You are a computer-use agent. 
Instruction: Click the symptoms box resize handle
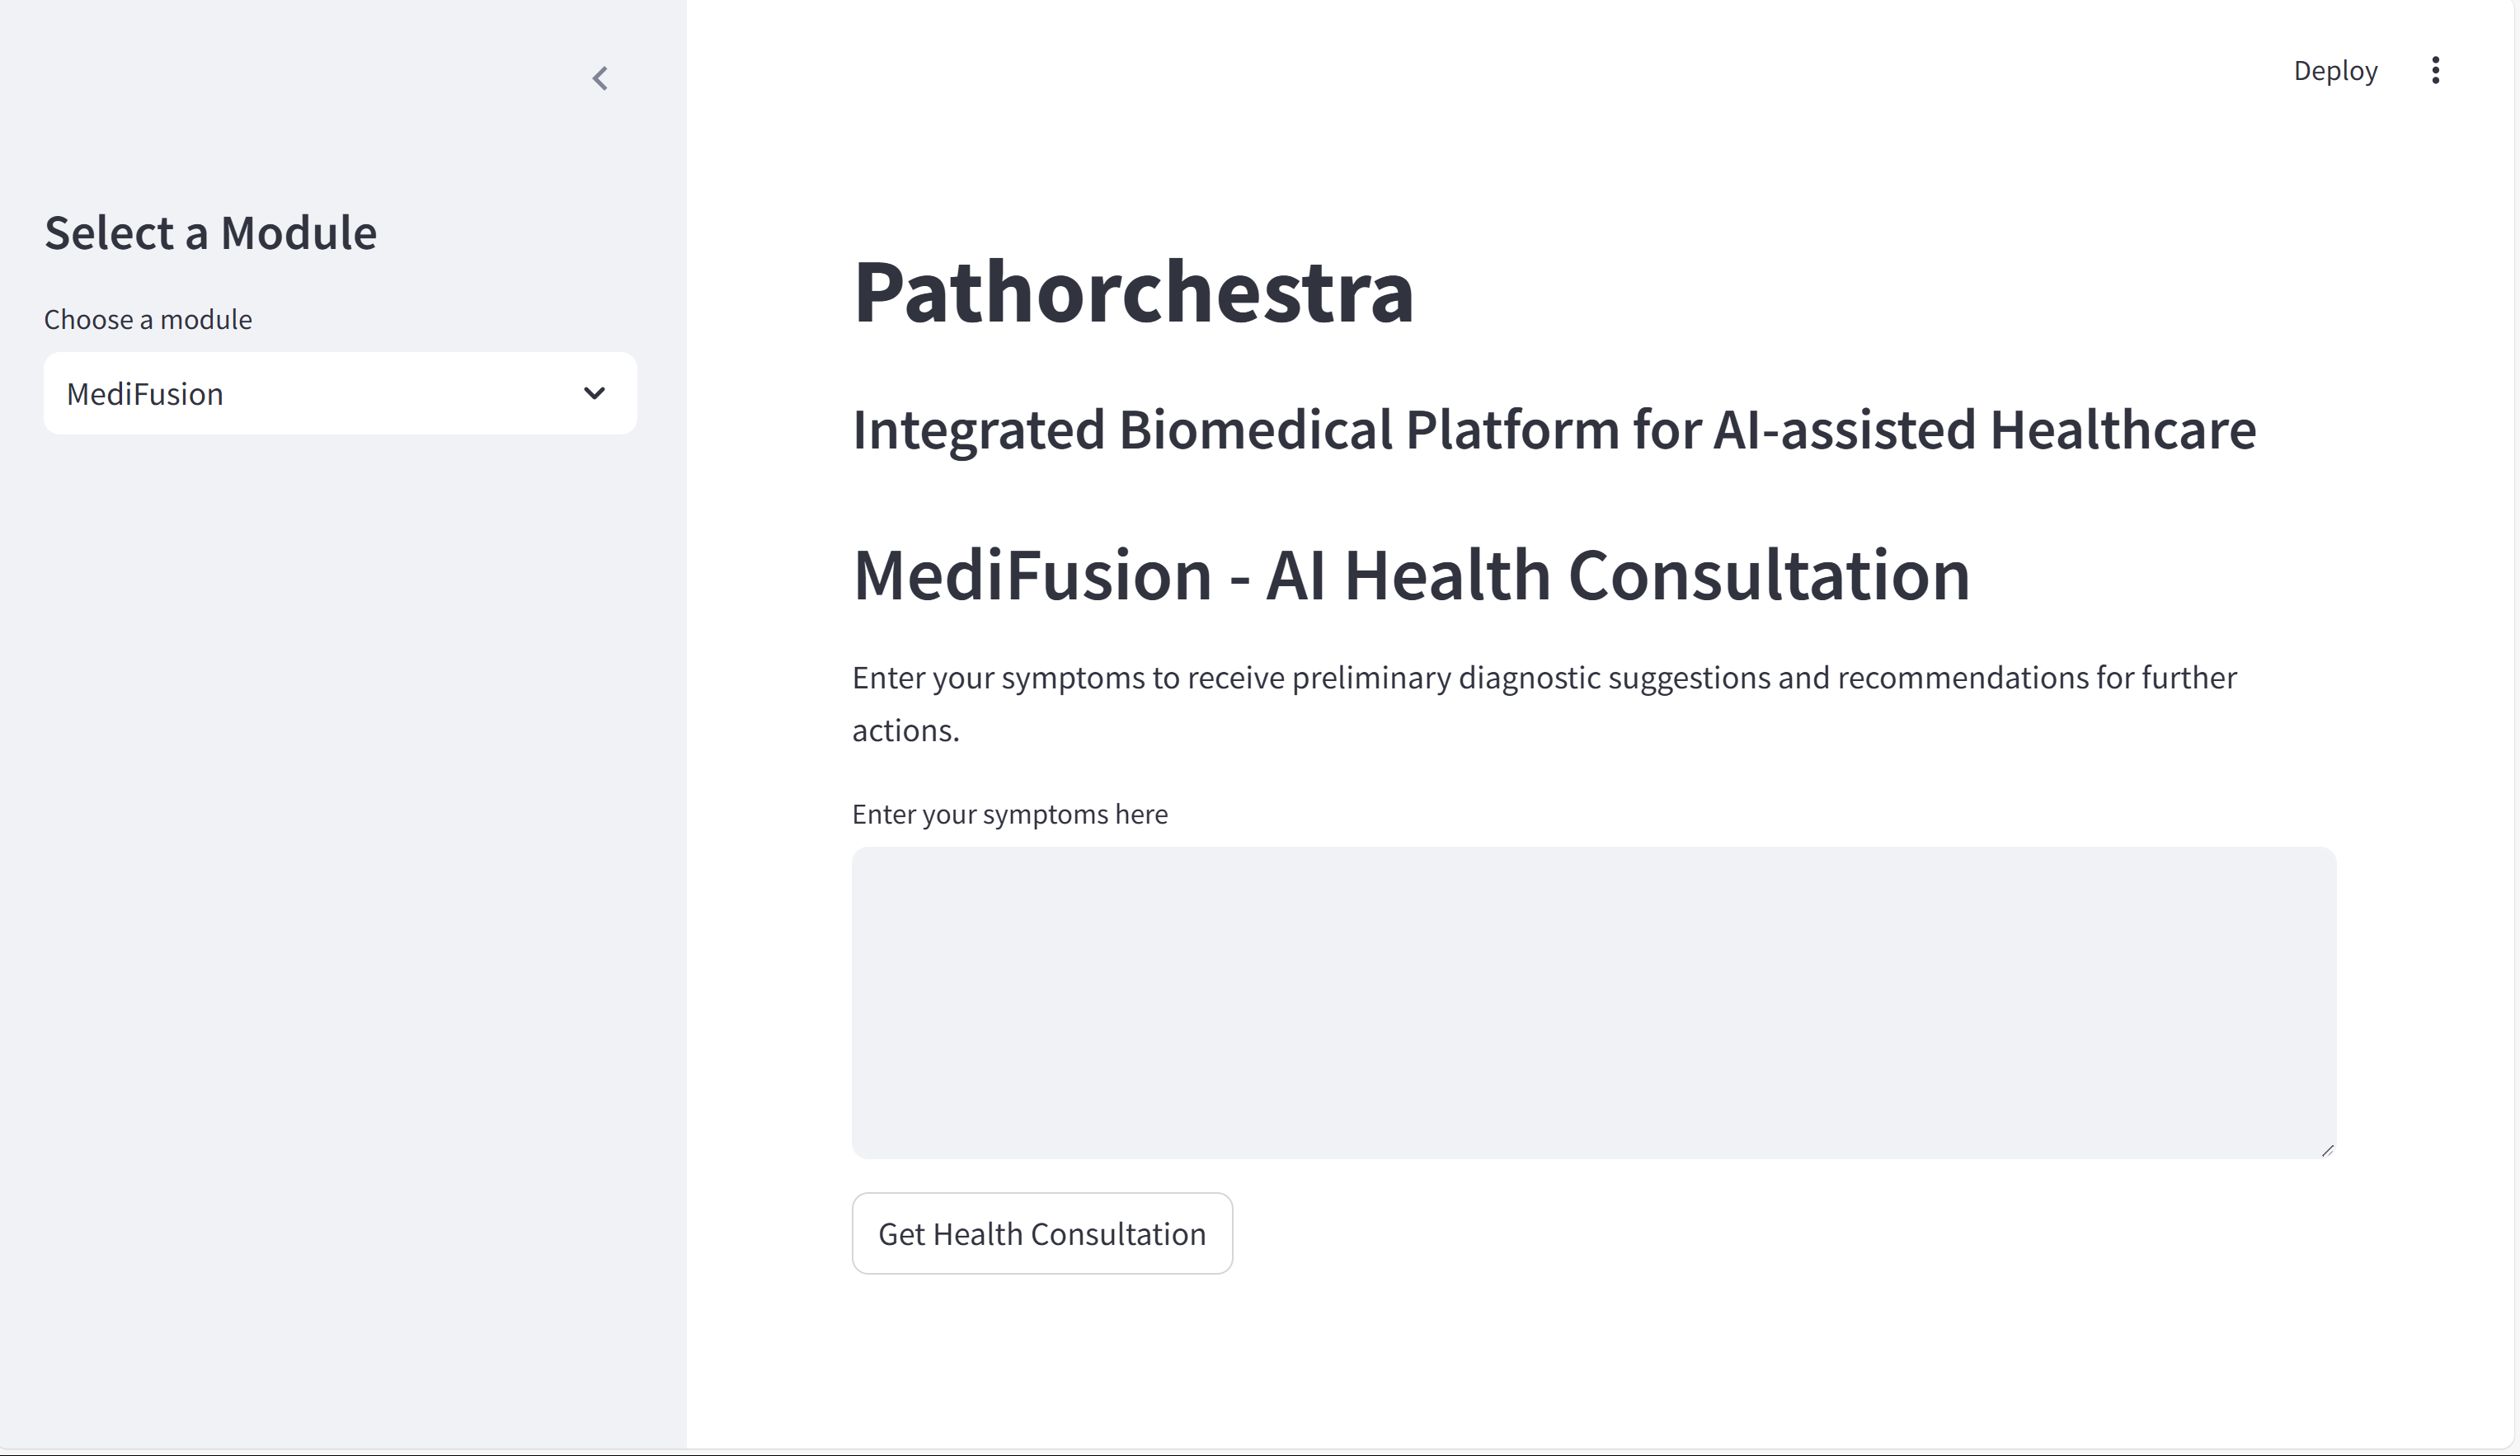coord(2327,1150)
